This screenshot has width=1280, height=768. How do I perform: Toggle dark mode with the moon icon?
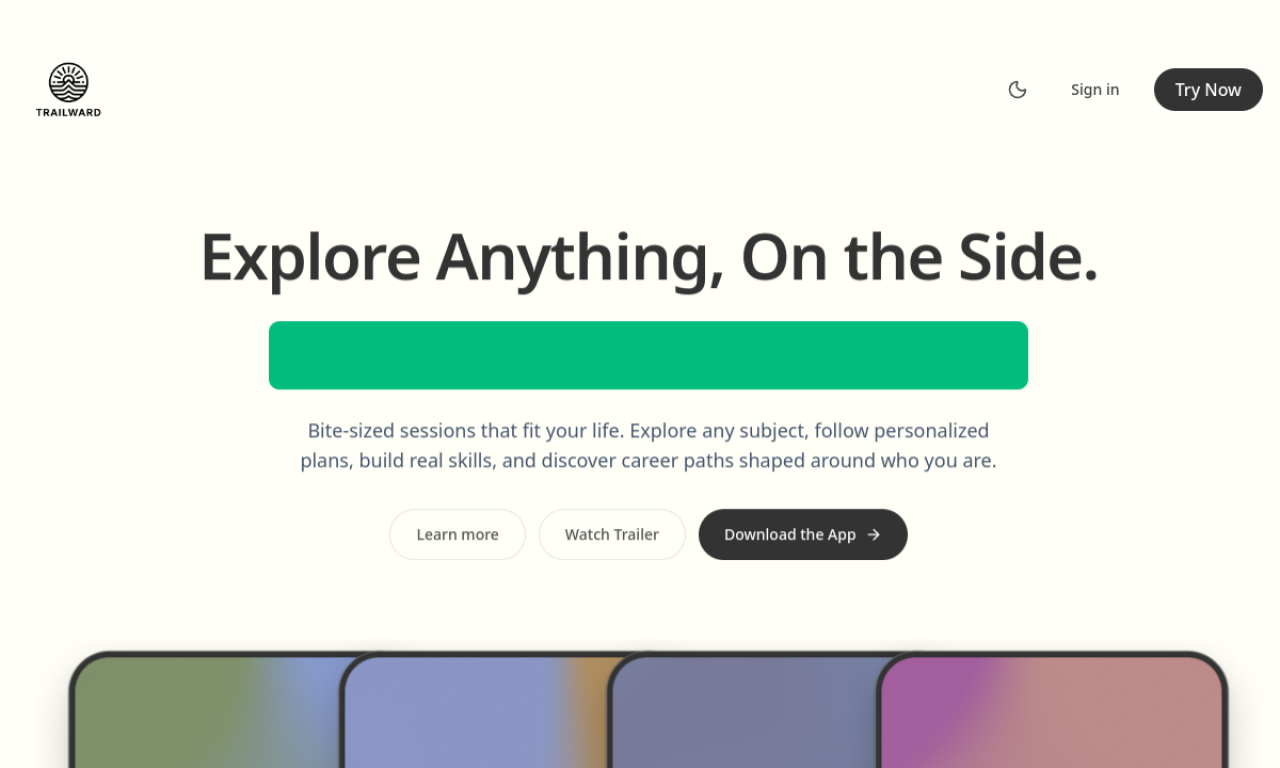coord(1017,90)
